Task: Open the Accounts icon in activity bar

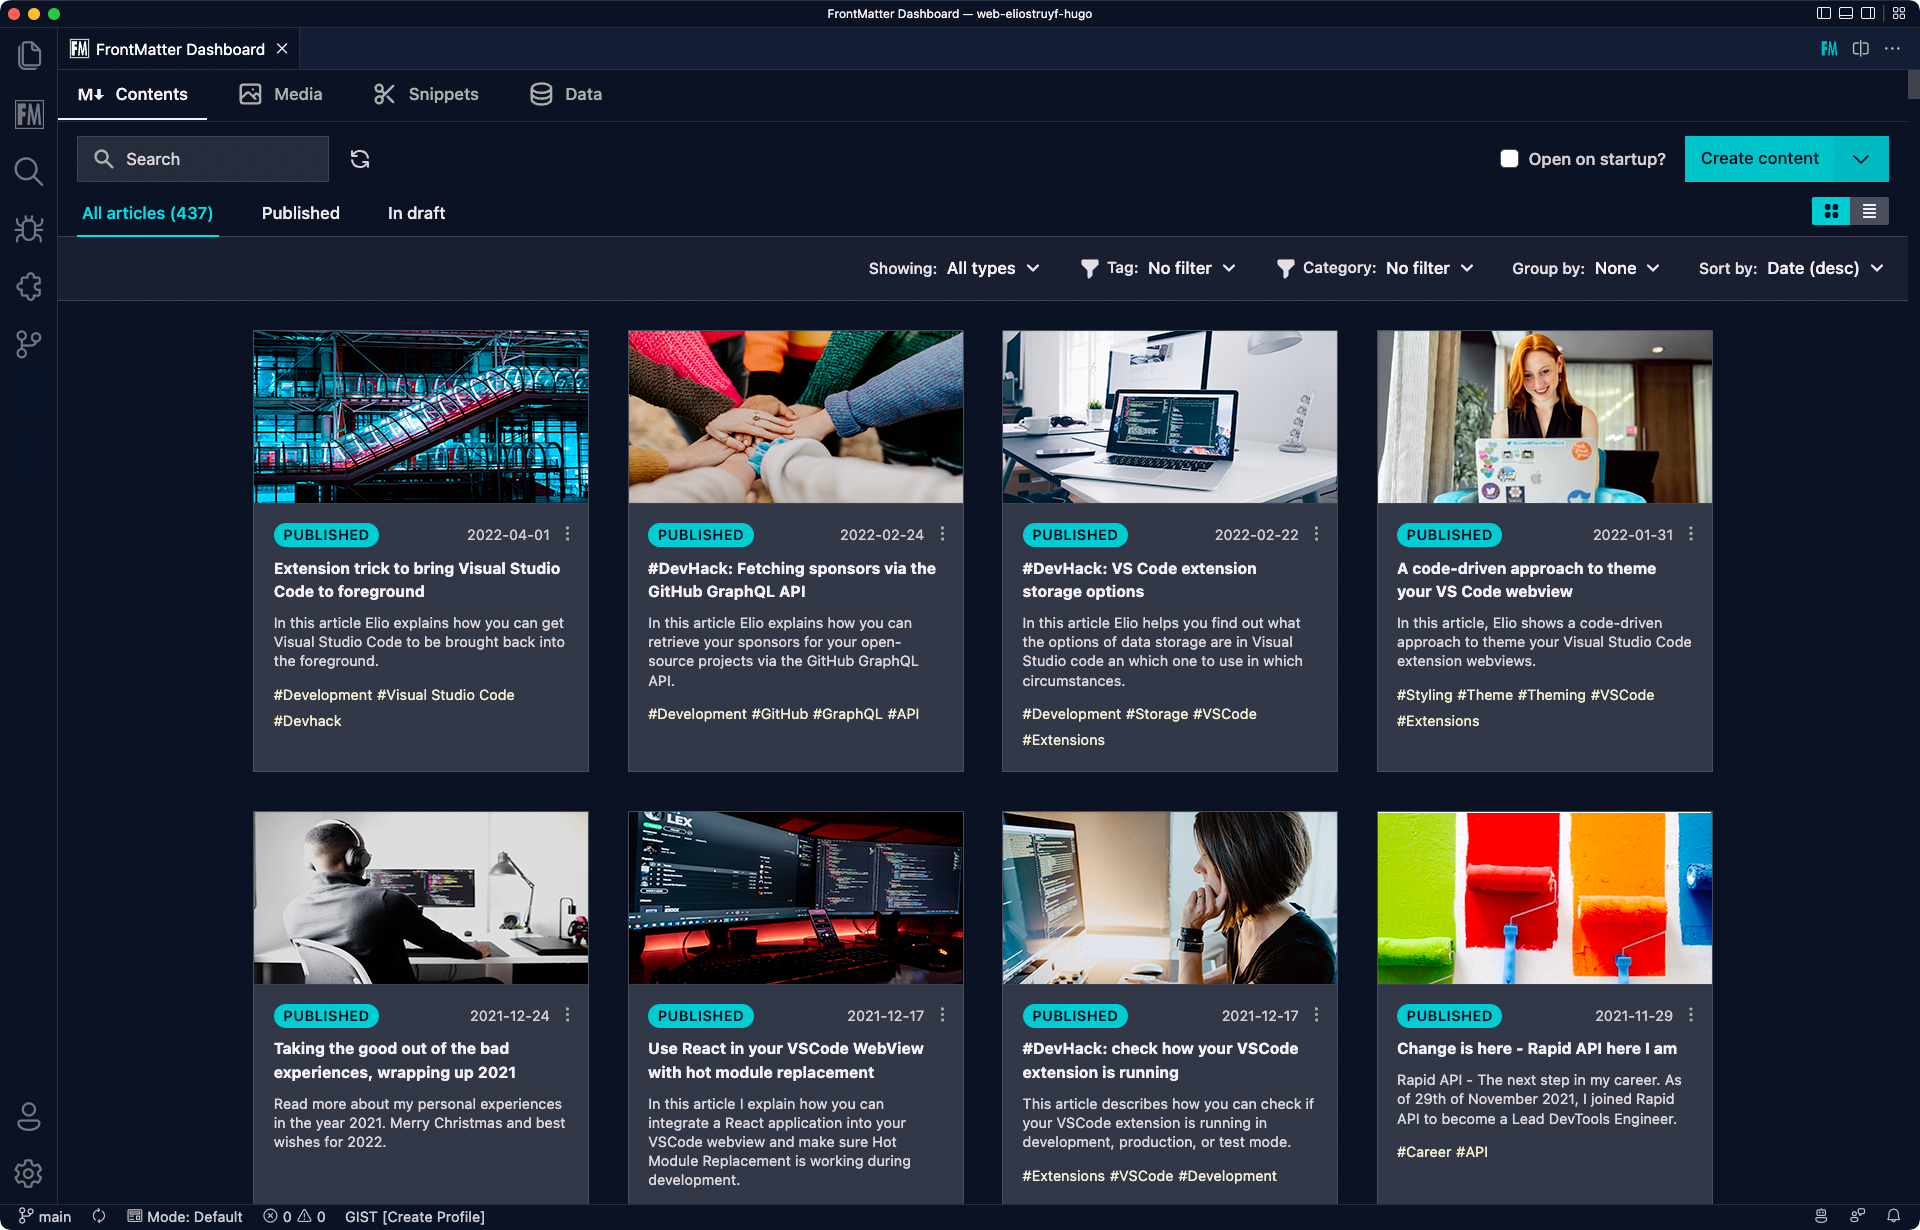Action: 29,1116
